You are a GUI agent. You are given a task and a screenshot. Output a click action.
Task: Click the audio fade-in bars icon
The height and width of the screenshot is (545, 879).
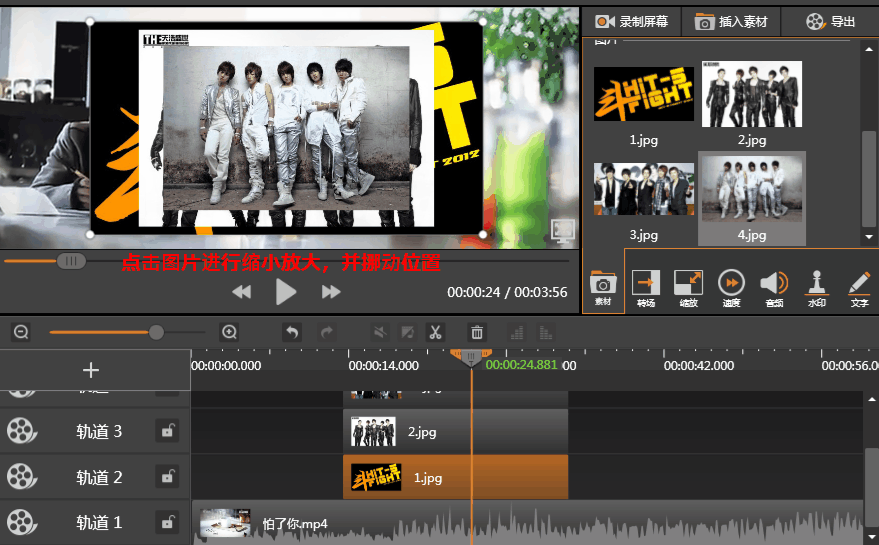click(517, 332)
